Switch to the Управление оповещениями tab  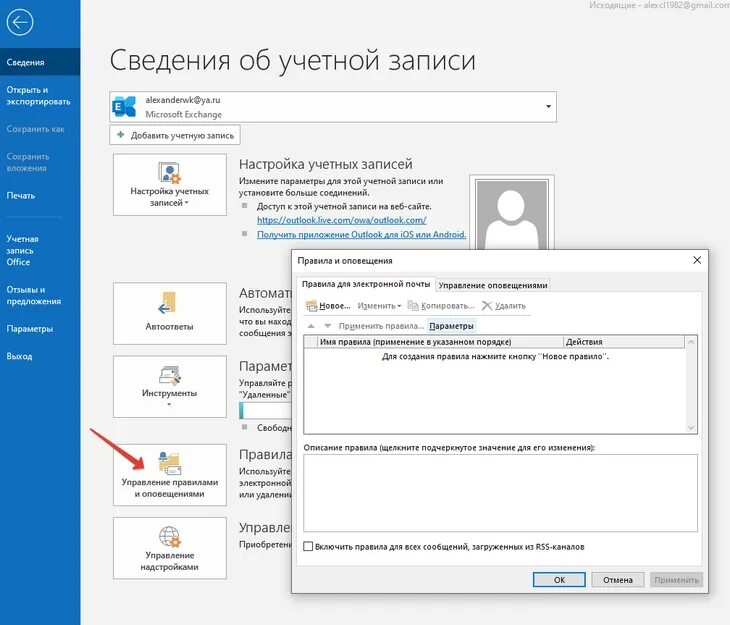click(x=493, y=285)
